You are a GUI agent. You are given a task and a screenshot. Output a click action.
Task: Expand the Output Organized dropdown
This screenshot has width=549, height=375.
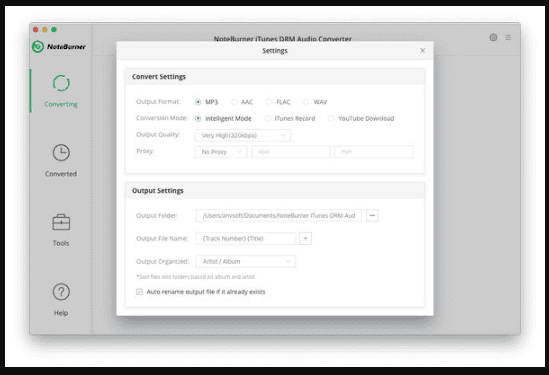tap(245, 262)
